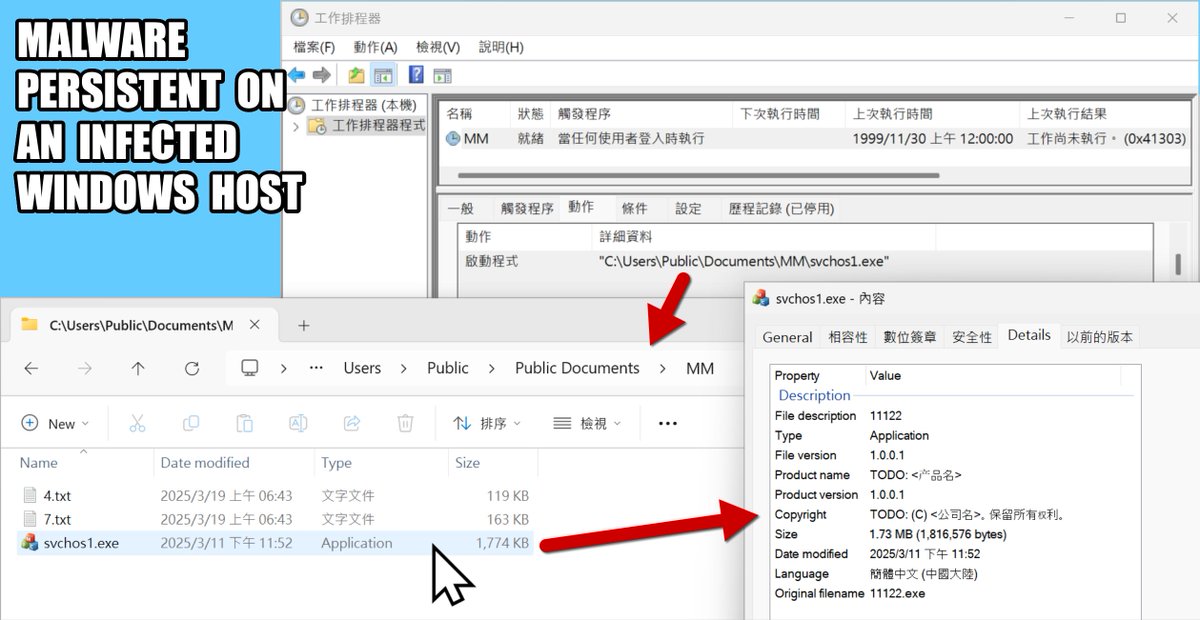This screenshot has width=1200, height=620.
Task: Switch to the 動作 tab in task details
Action: (581, 207)
